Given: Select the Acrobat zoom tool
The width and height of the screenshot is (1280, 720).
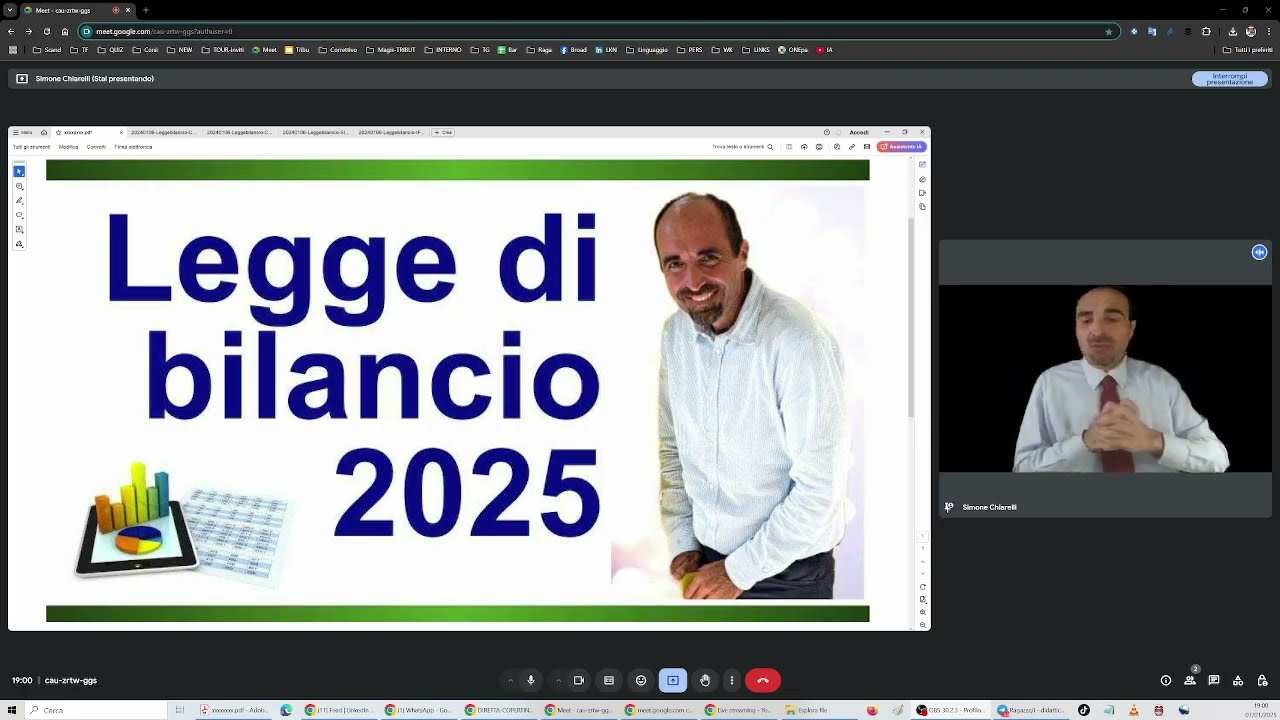Looking at the screenshot, I should (19, 187).
